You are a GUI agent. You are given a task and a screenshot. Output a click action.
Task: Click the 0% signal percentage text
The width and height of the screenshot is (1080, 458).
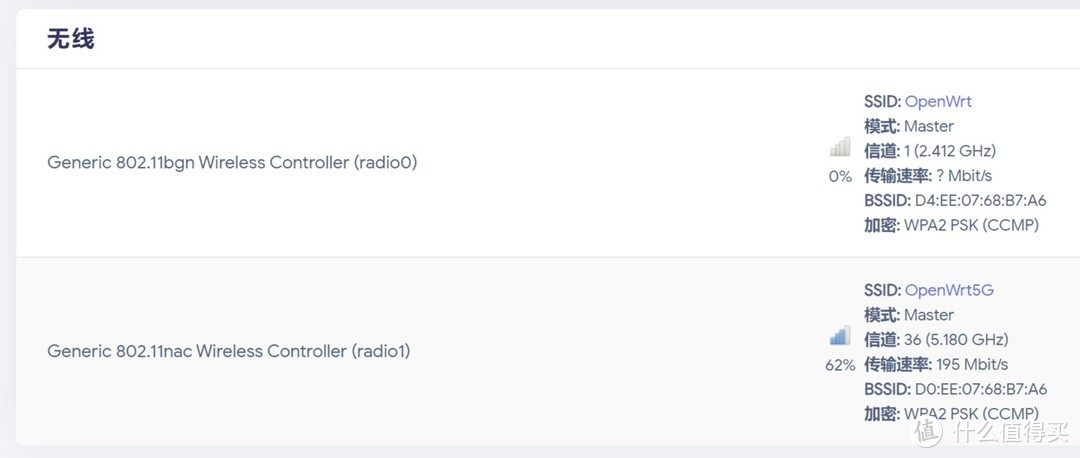(840, 176)
